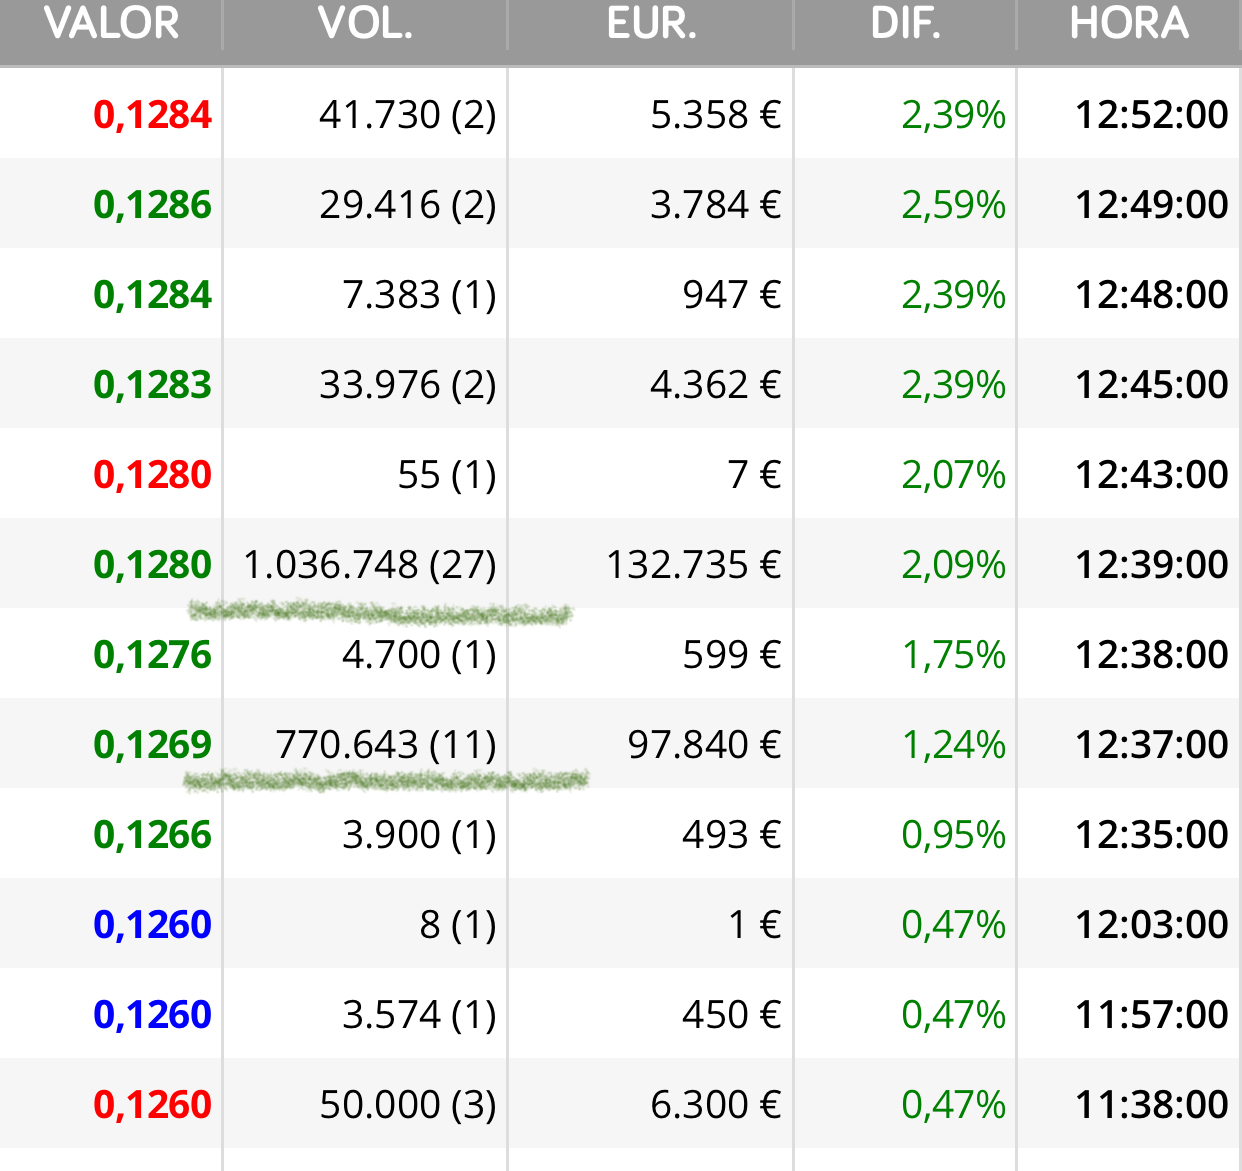Sort by the DIF. column header
Viewport: 1242px width, 1171px height.
905,24
